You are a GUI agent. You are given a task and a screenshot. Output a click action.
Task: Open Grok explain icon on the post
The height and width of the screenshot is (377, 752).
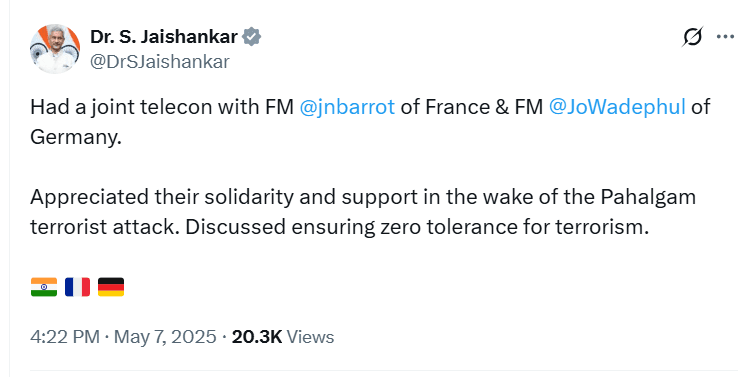coord(692,37)
